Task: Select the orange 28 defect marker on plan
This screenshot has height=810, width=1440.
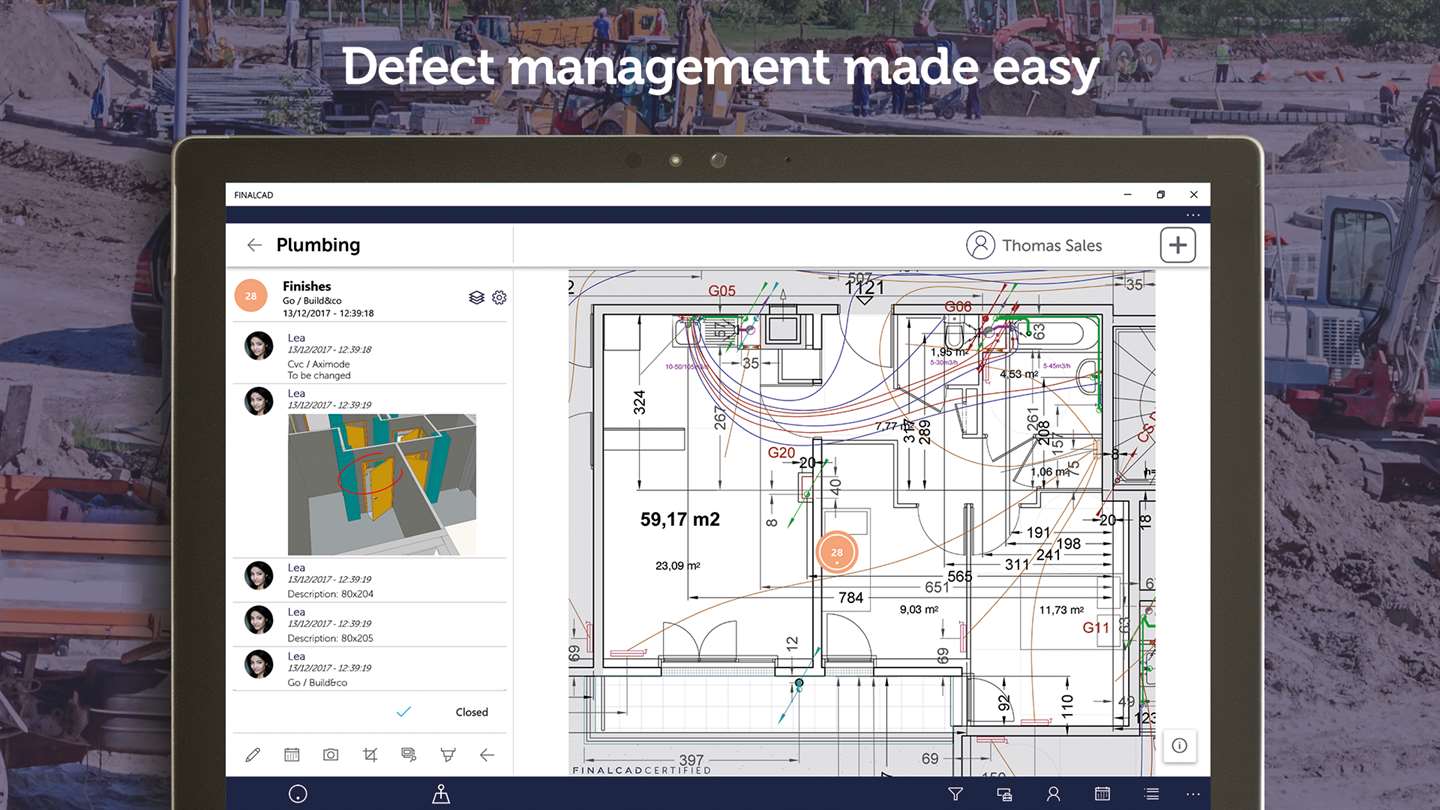Action: pyautogui.click(x=837, y=552)
